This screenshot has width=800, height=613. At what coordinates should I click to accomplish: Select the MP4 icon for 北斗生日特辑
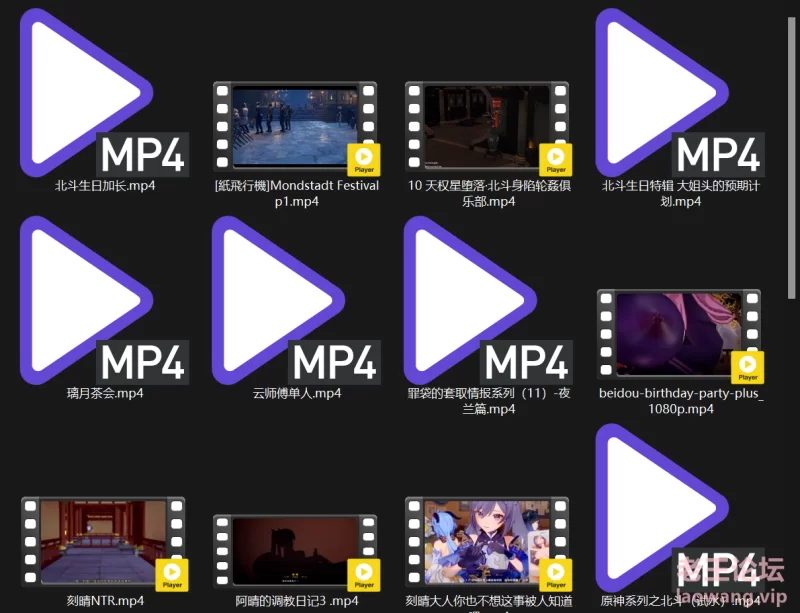[680, 93]
